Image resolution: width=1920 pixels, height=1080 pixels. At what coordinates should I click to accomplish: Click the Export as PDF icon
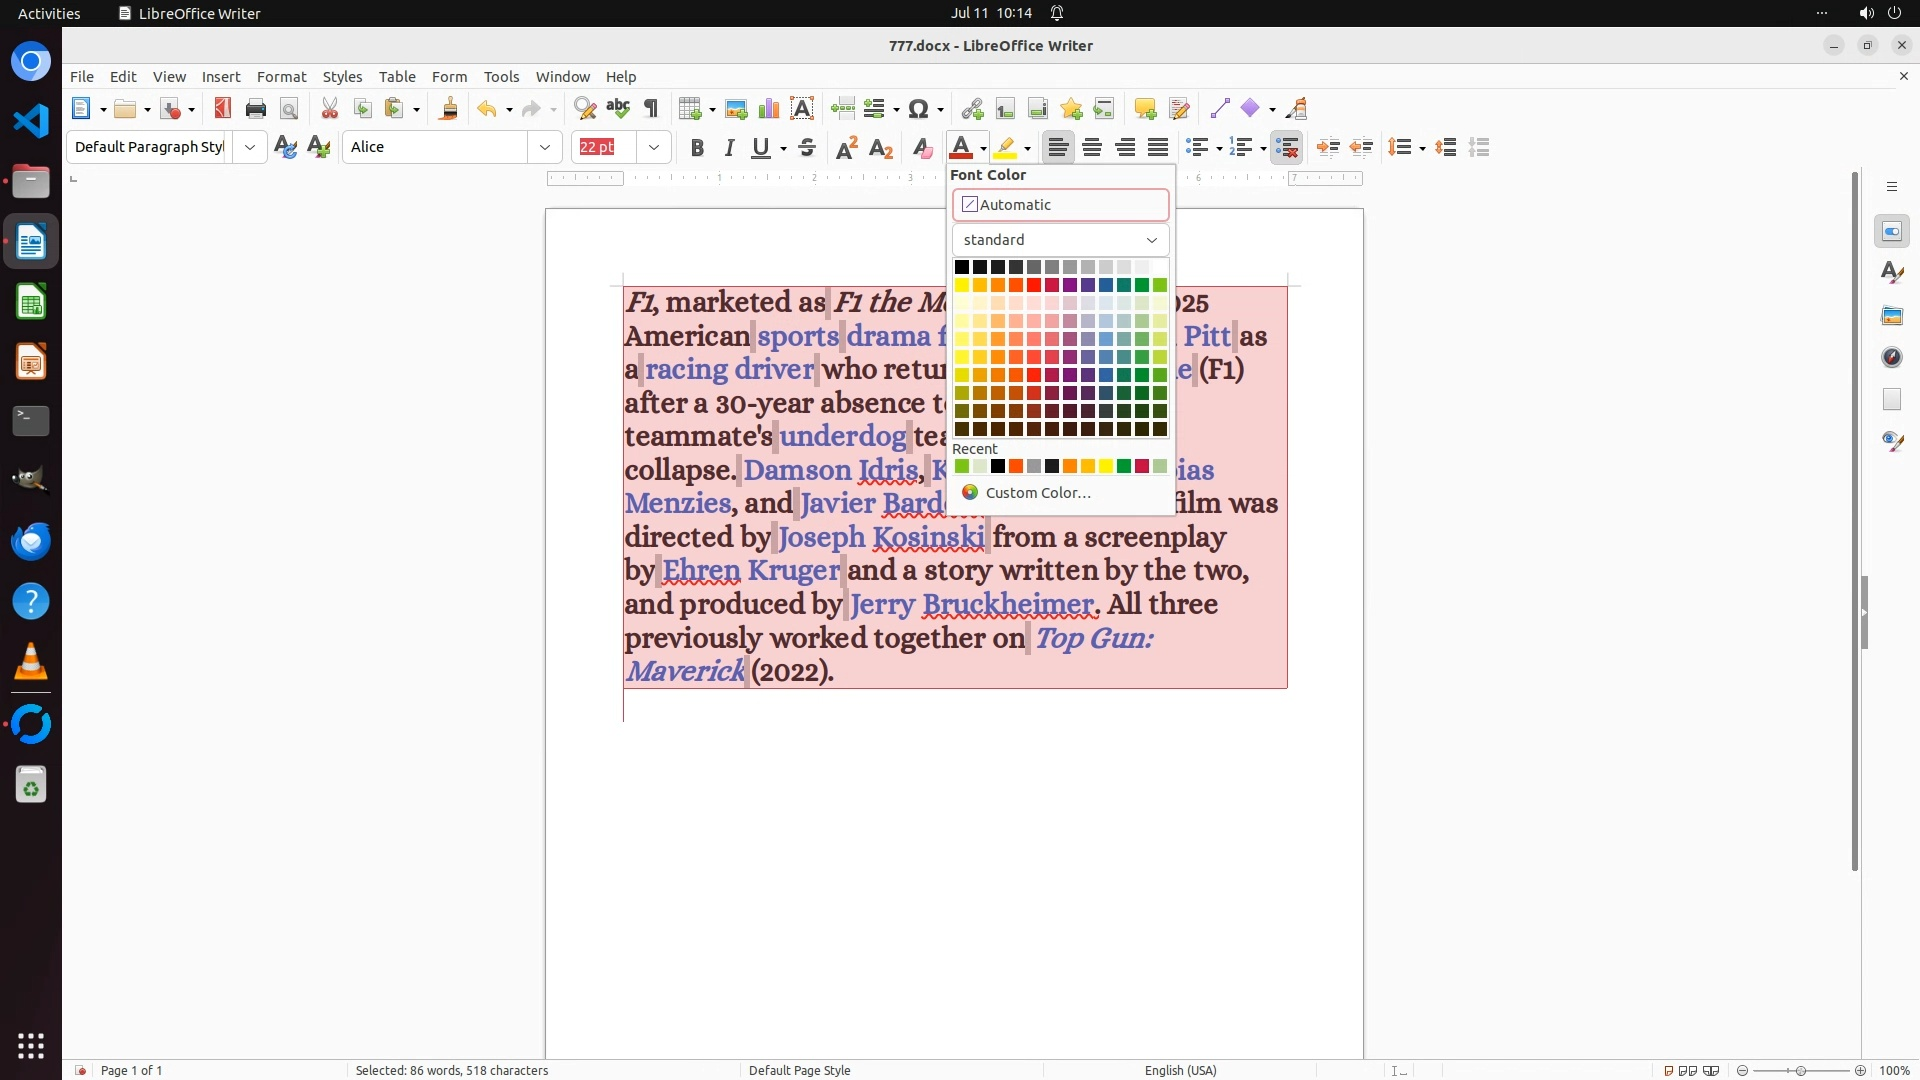[x=222, y=109]
